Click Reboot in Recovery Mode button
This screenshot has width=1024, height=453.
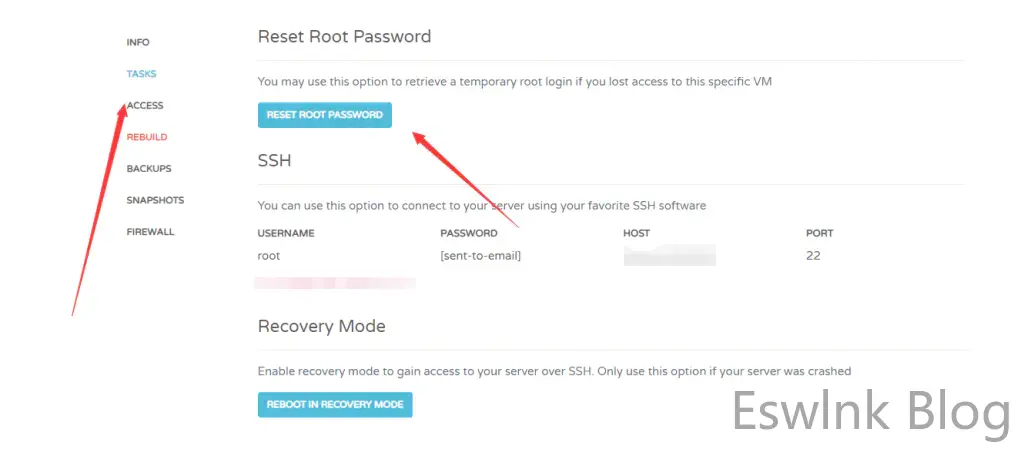click(x=335, y=405)
